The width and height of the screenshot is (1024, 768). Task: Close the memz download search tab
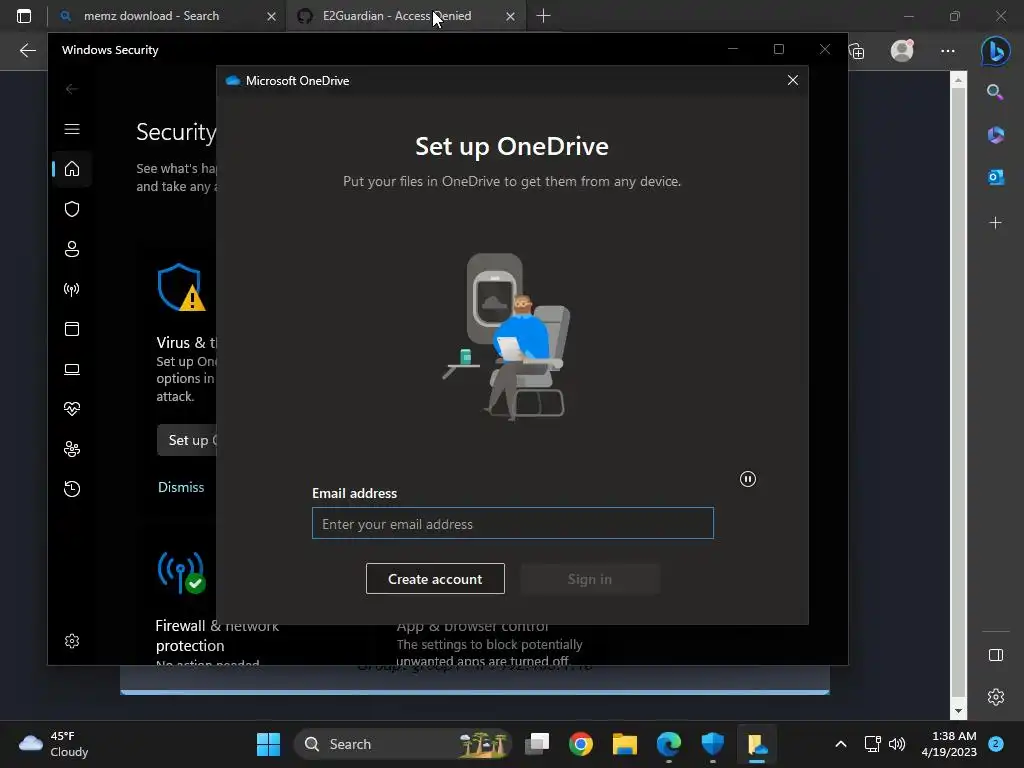(x=272, y=16)
